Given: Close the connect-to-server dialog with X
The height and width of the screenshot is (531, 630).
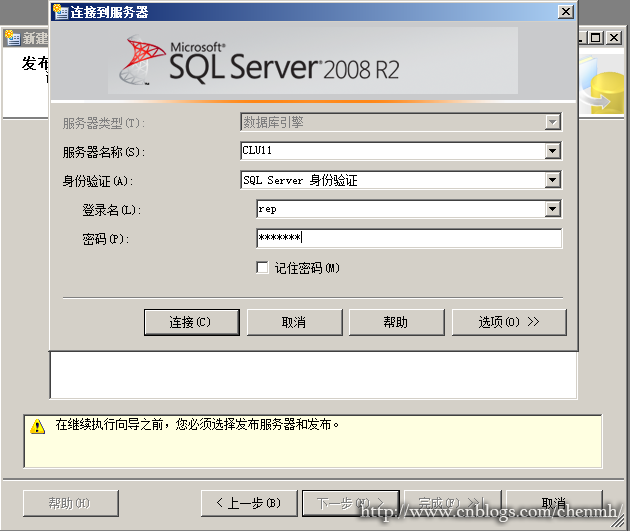Looking at the screenshot, I should pos(565,12).
